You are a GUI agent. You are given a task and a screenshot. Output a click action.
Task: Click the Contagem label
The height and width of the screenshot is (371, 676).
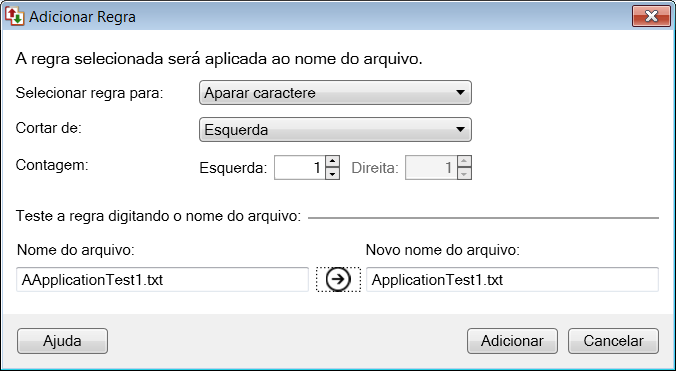click(52, 165)
